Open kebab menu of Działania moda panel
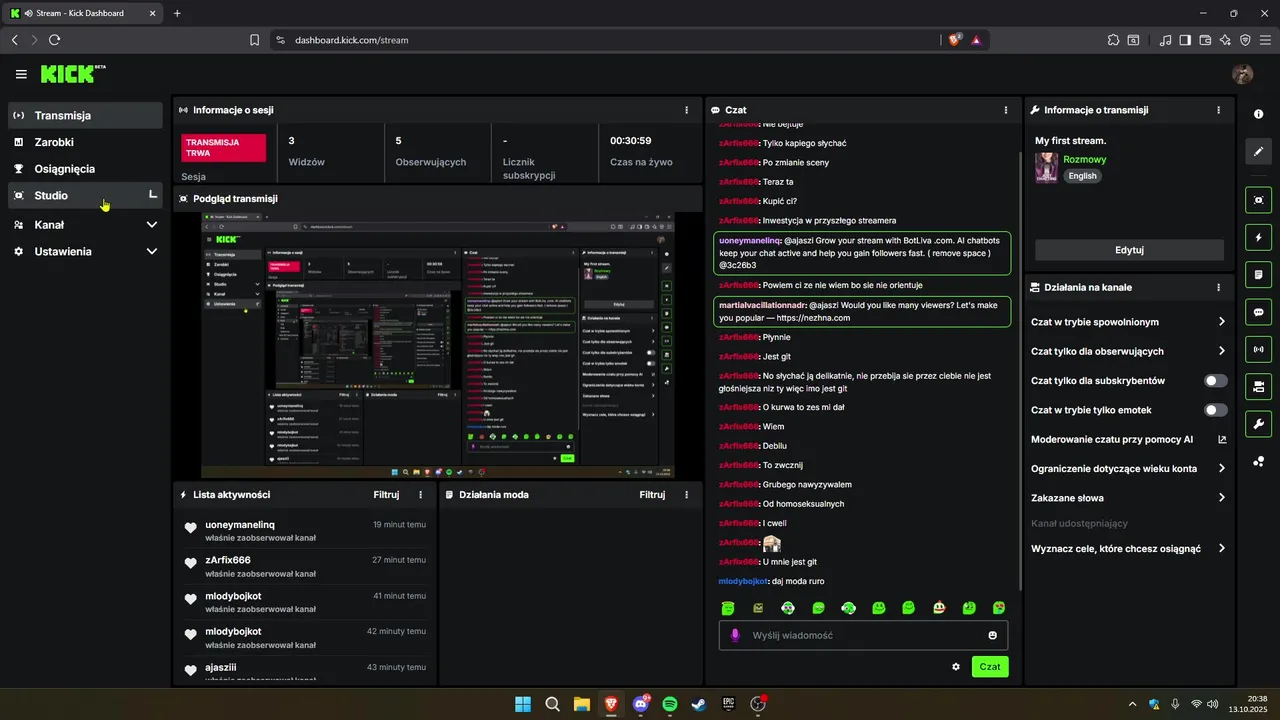Image resolution: width=1280 pixels, height=720 pixels. coord(686,495)
